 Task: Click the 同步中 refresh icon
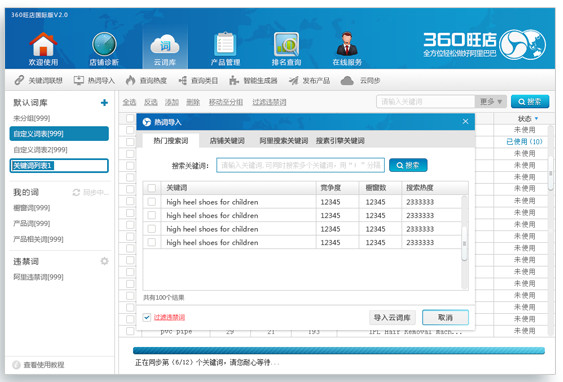tap(76, 192)
